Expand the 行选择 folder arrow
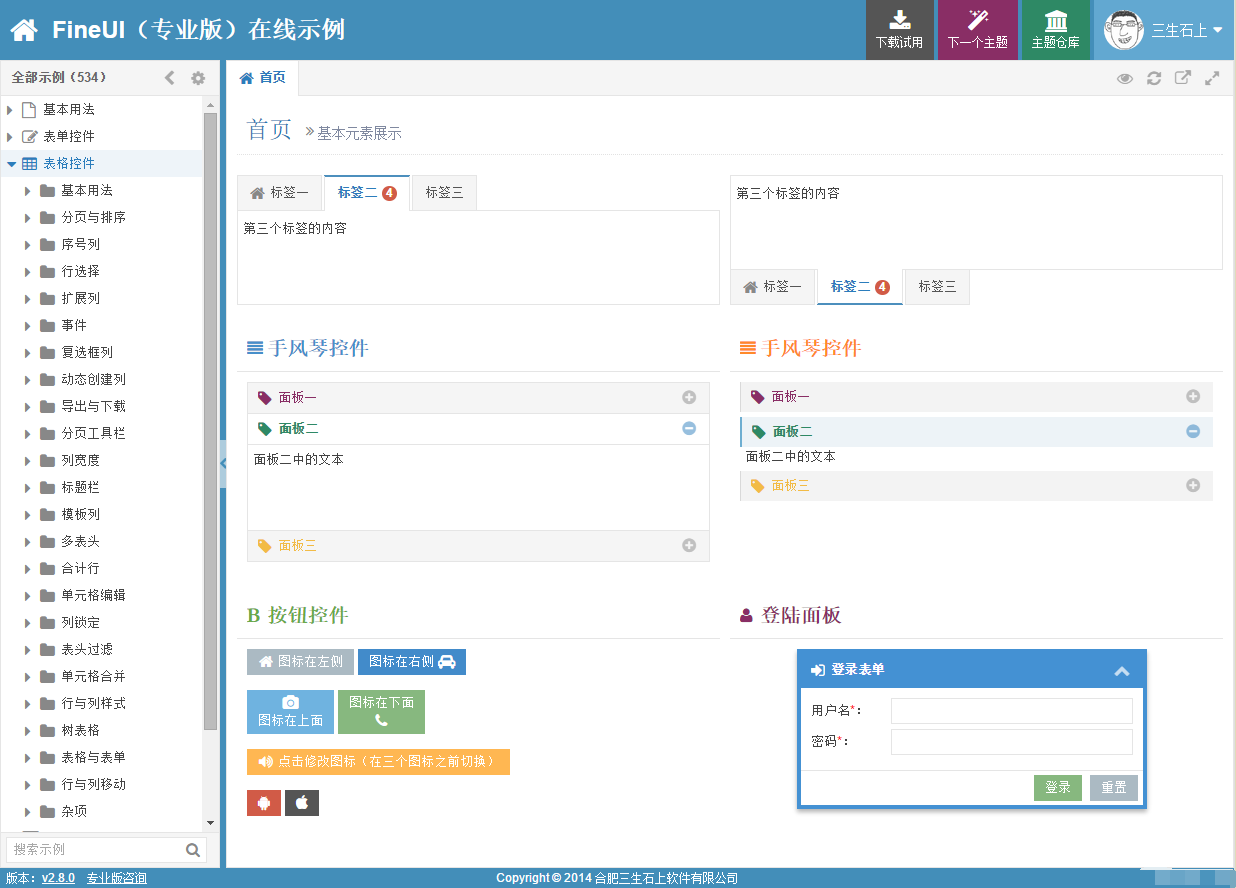 tap(28, 271)
